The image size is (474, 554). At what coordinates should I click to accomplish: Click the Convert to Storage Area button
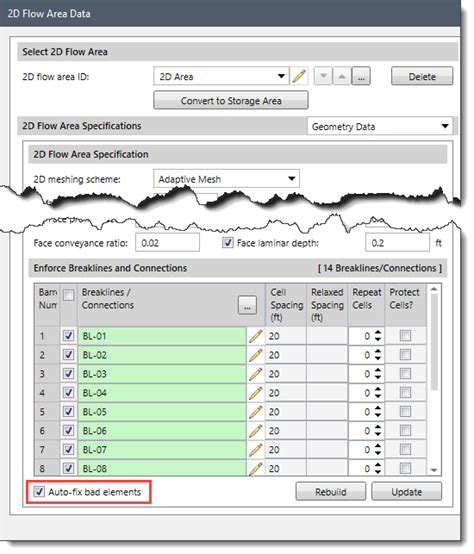point(231,101)
